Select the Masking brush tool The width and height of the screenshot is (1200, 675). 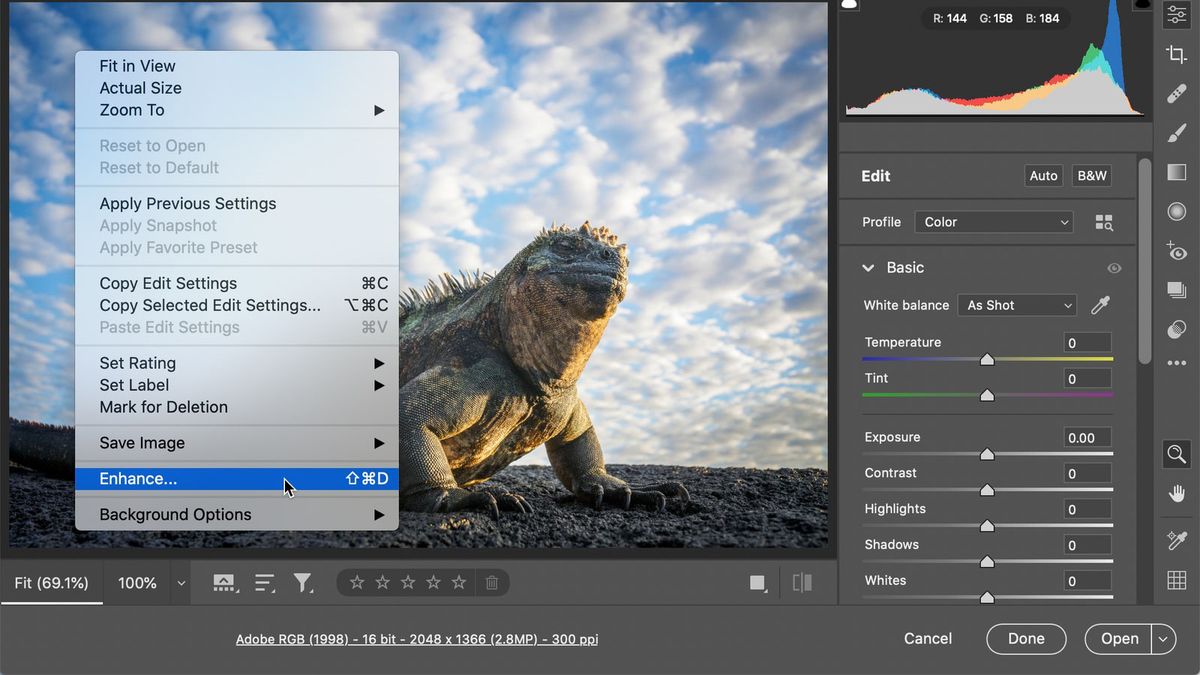tap(1176, 133)
